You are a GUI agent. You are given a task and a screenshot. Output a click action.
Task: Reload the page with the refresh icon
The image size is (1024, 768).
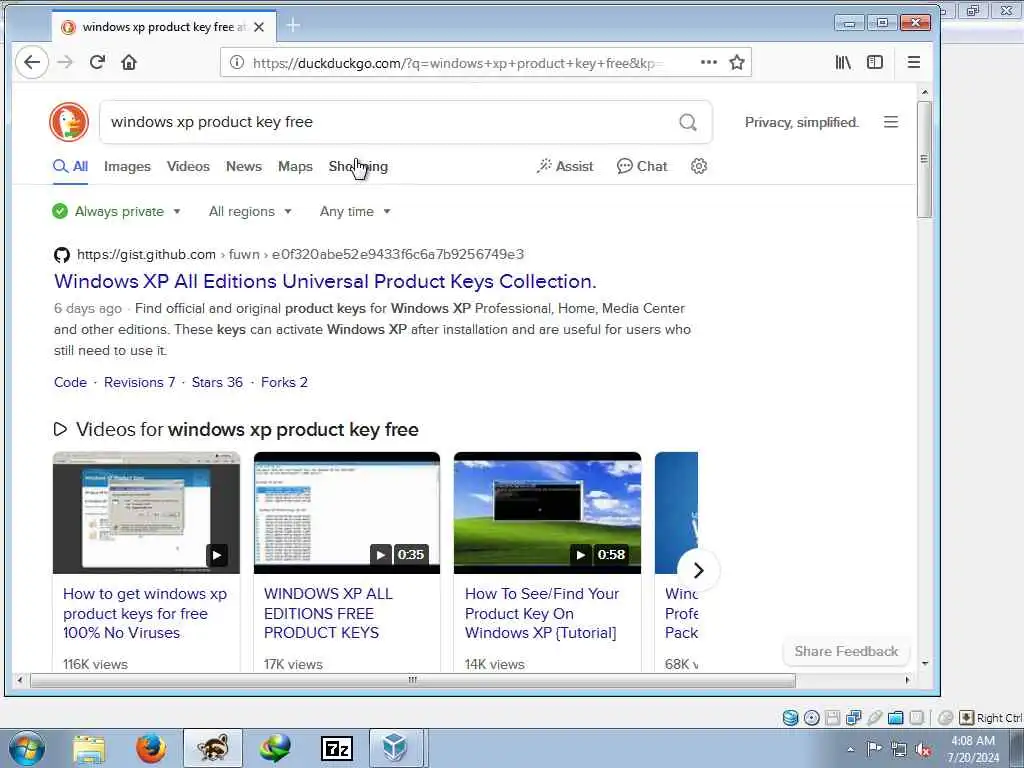pyautogui.click(x=97, y=62)
